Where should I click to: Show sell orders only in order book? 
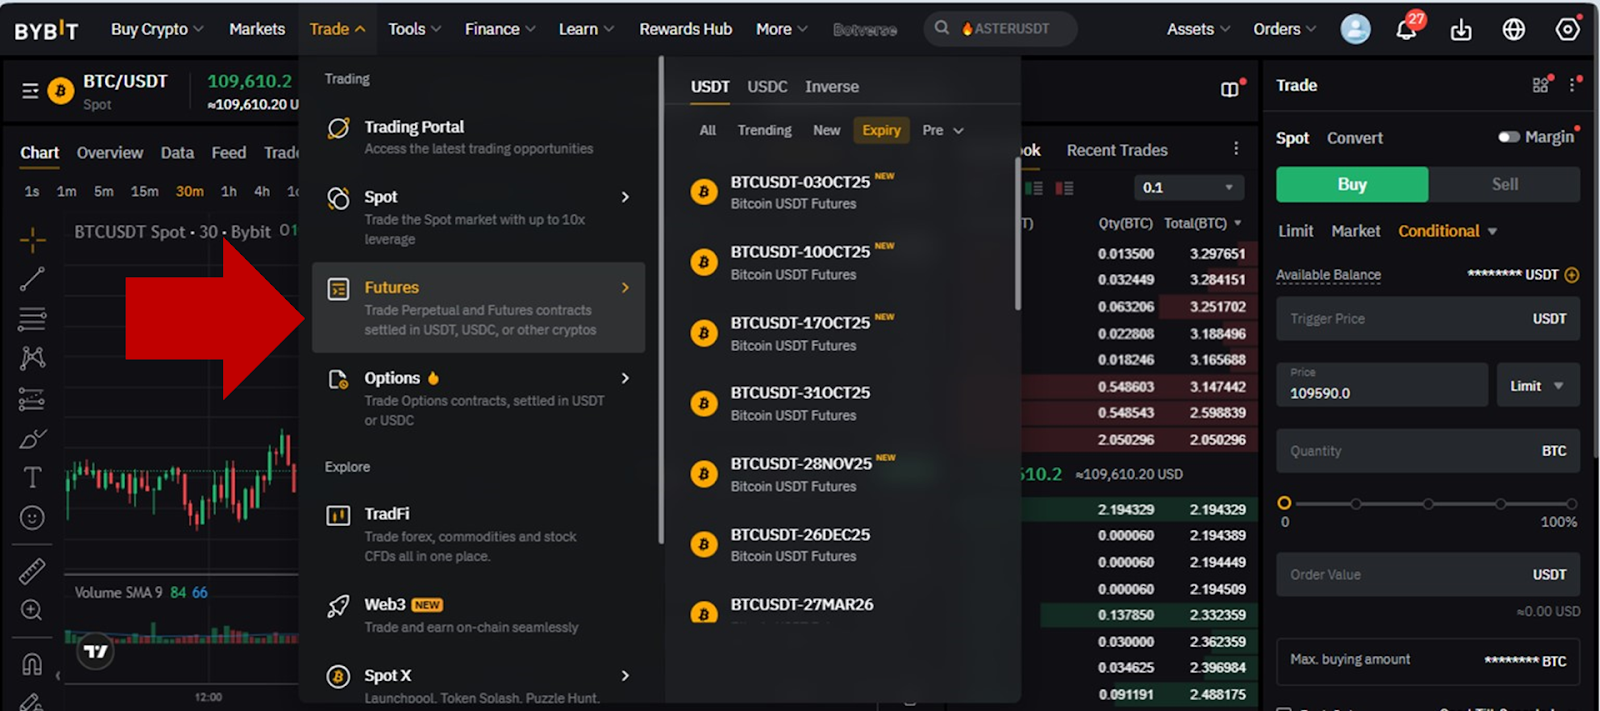pyautogui.click(x=1064, y=188)
